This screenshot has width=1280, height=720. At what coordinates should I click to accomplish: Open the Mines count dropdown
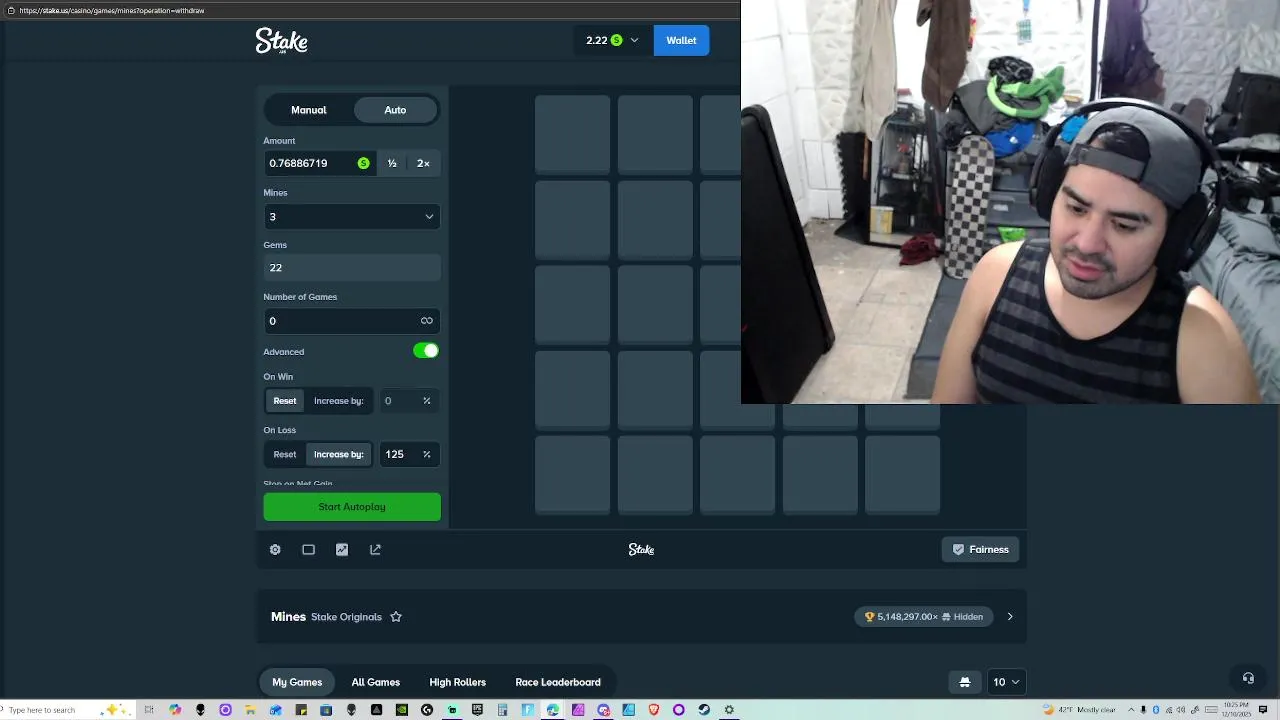click(x=352, y=217)
